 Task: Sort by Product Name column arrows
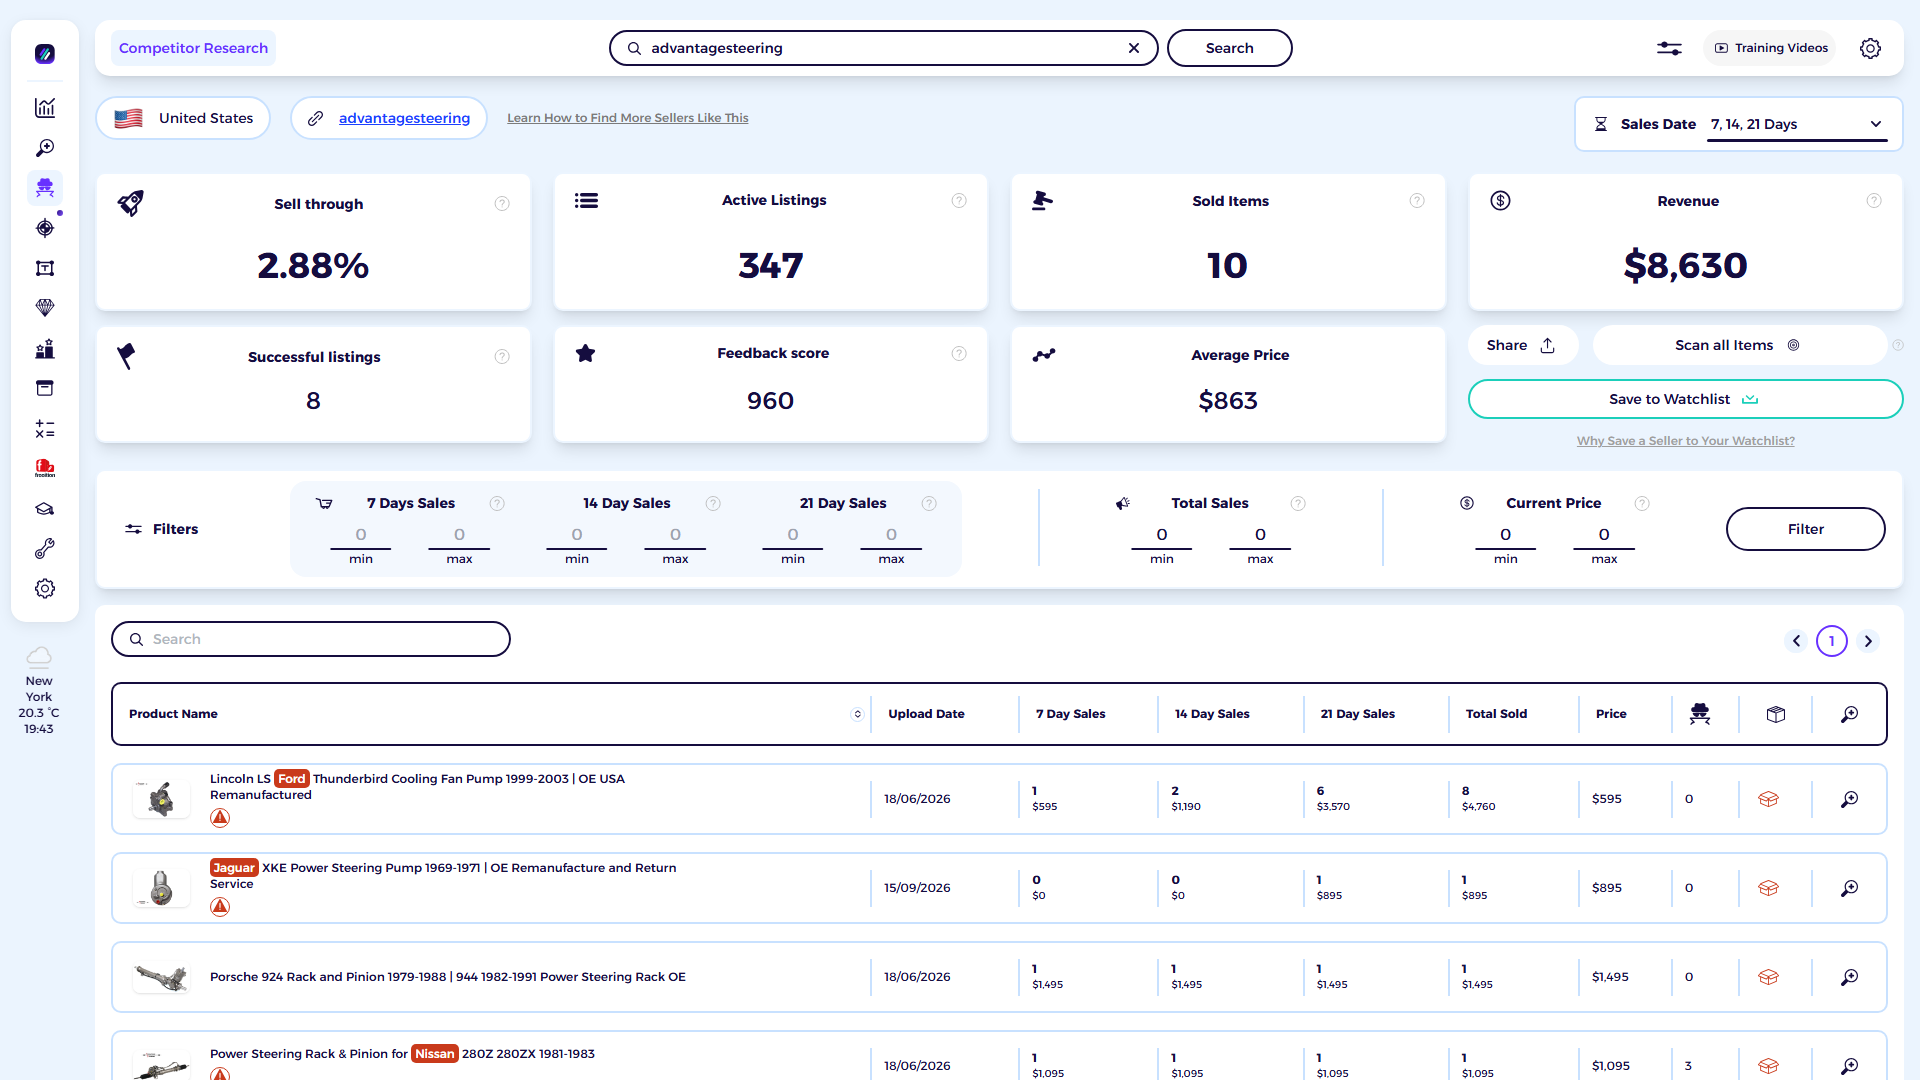(857, 714)
